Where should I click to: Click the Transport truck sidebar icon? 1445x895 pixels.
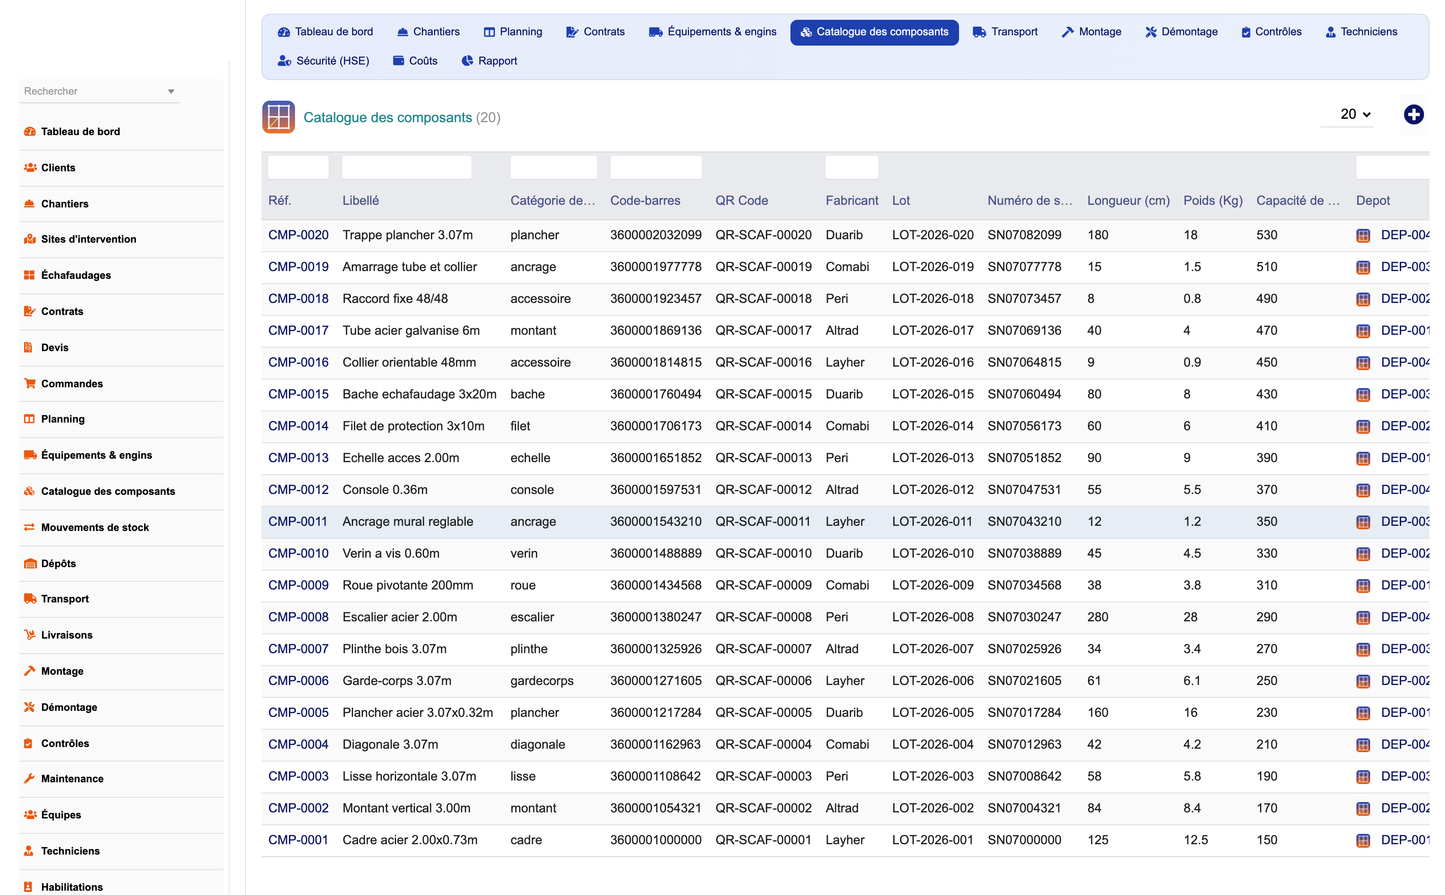point(30,599)
